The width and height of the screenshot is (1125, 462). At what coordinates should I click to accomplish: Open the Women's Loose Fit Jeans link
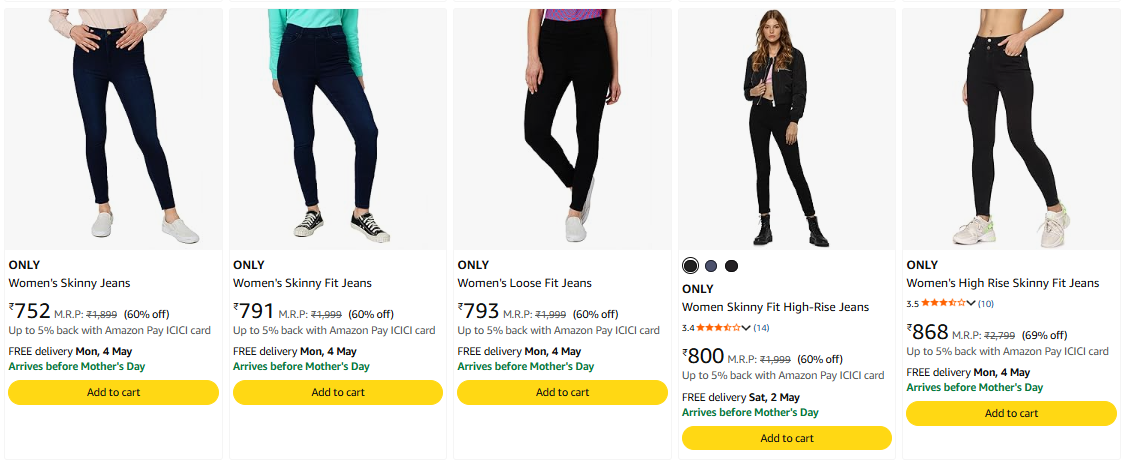pyautogui.click(x=524, y=283)
